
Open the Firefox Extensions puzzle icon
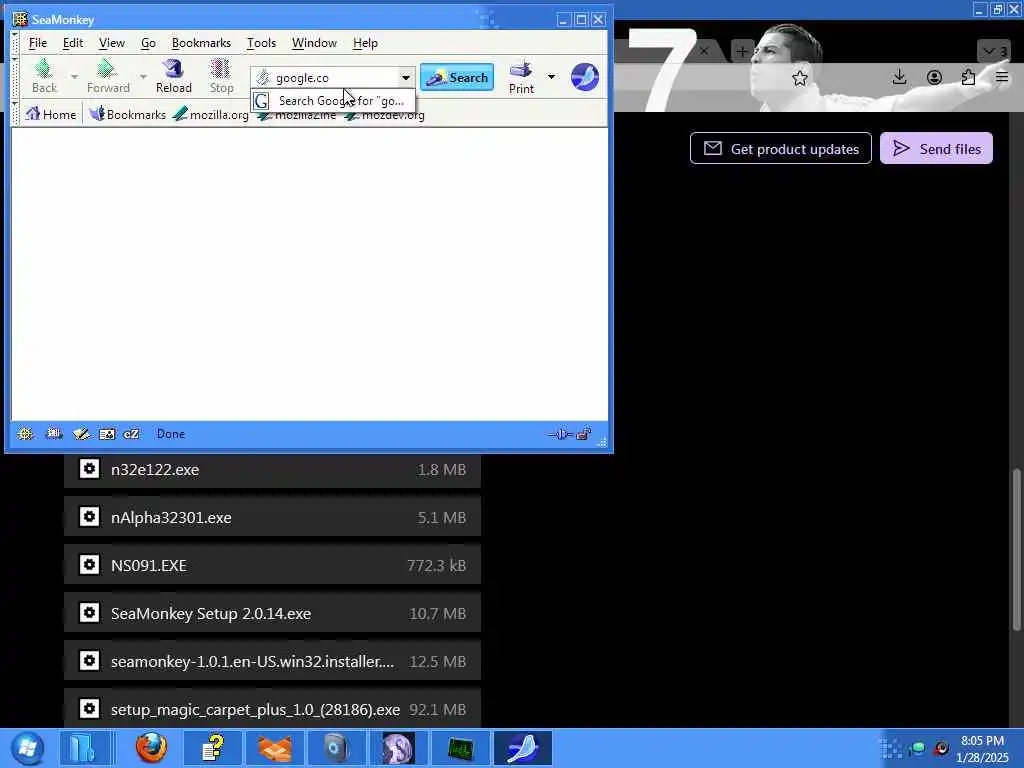(x=968, y=78)
